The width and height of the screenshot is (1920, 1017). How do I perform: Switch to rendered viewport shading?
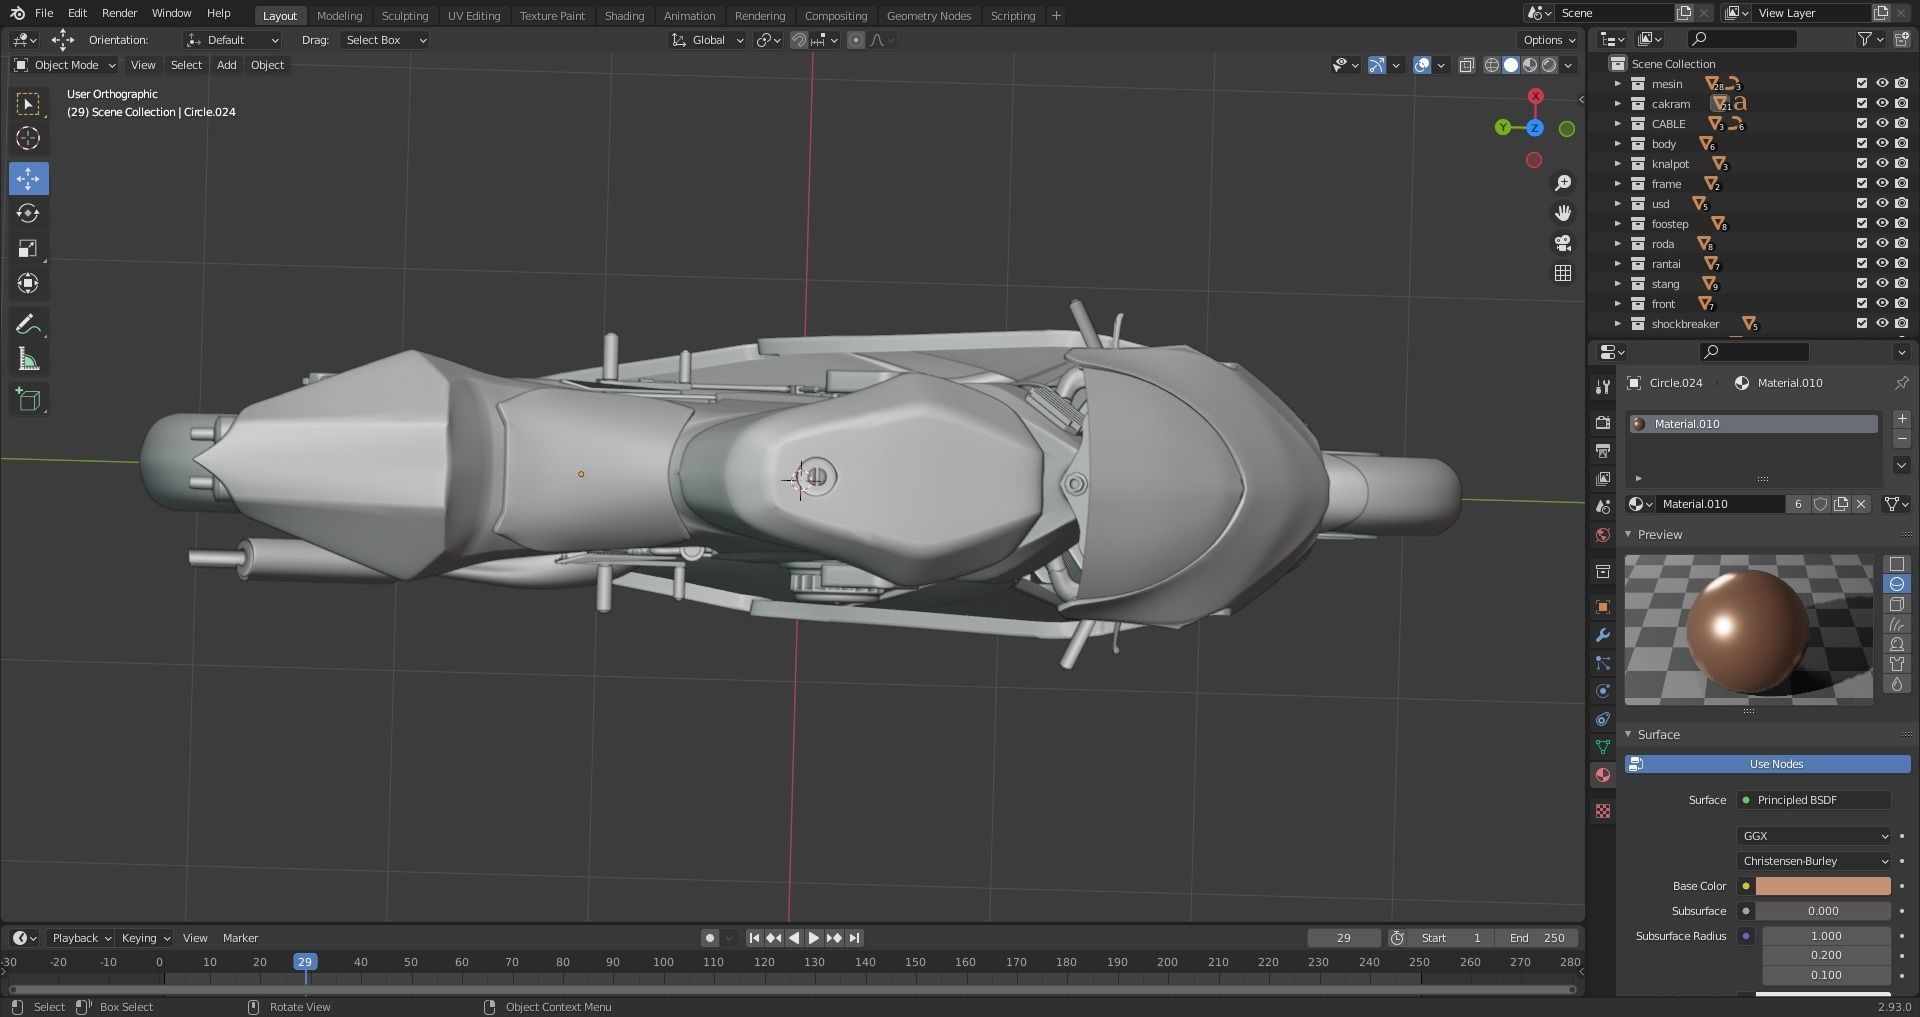[1549, 65]
